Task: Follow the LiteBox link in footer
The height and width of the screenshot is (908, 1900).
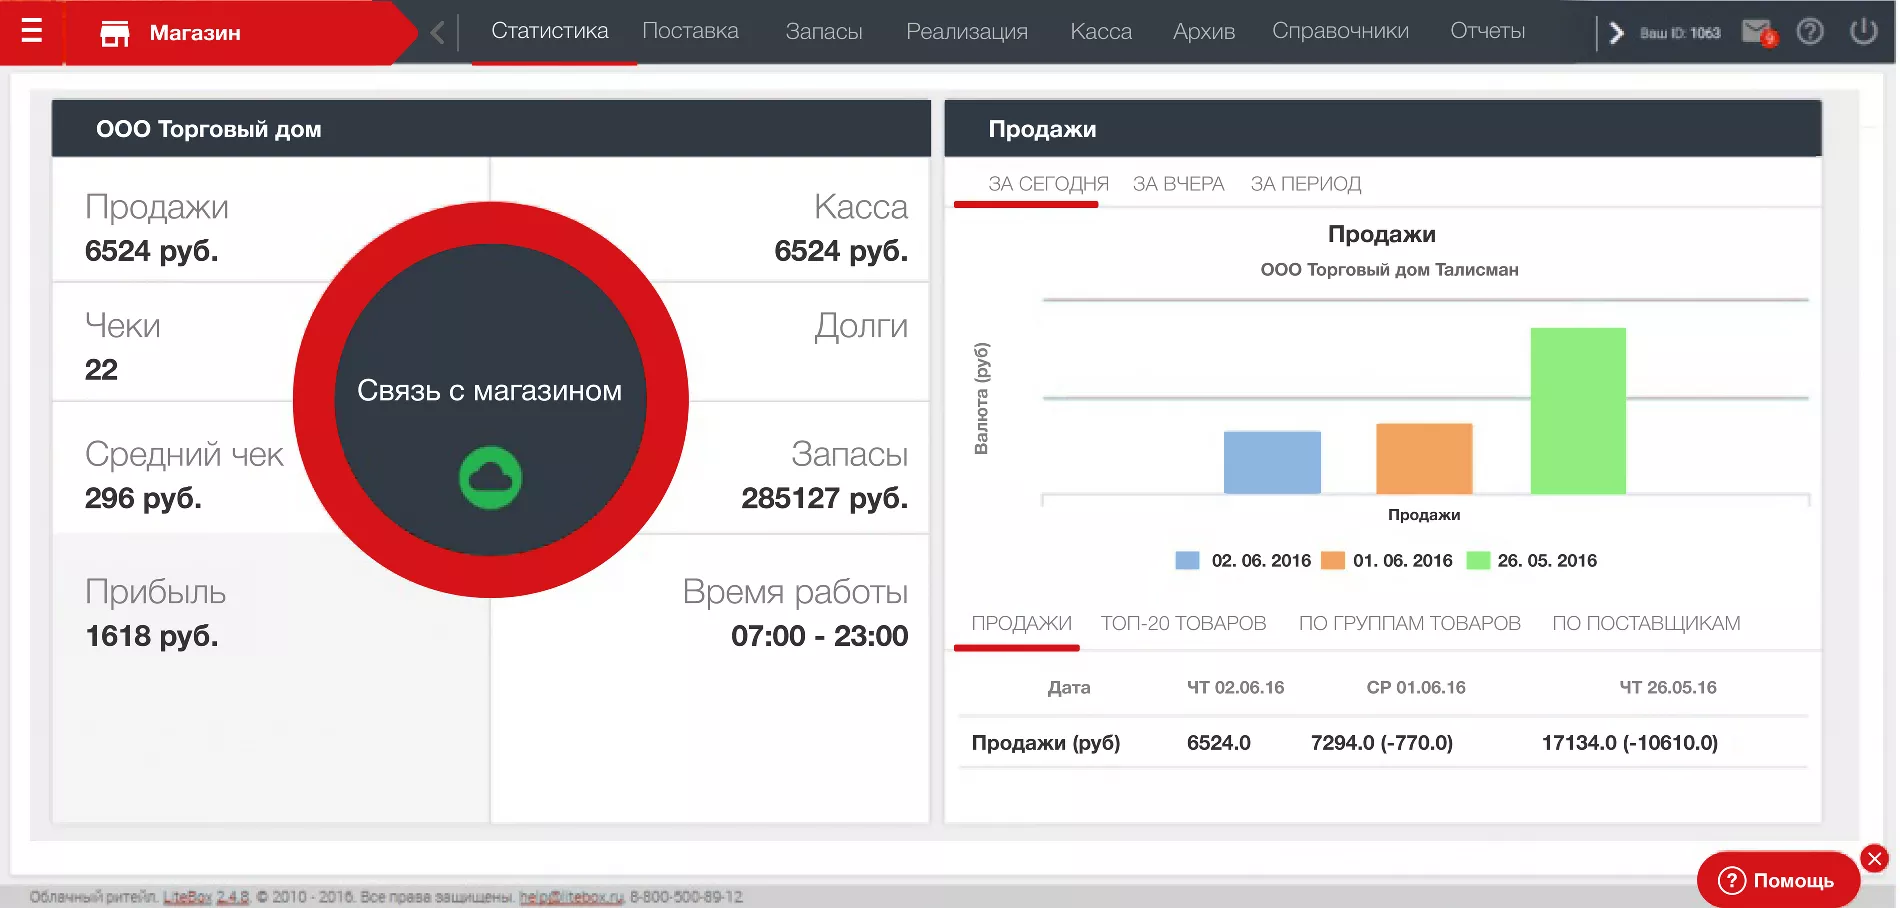Action: click(187, 897)
